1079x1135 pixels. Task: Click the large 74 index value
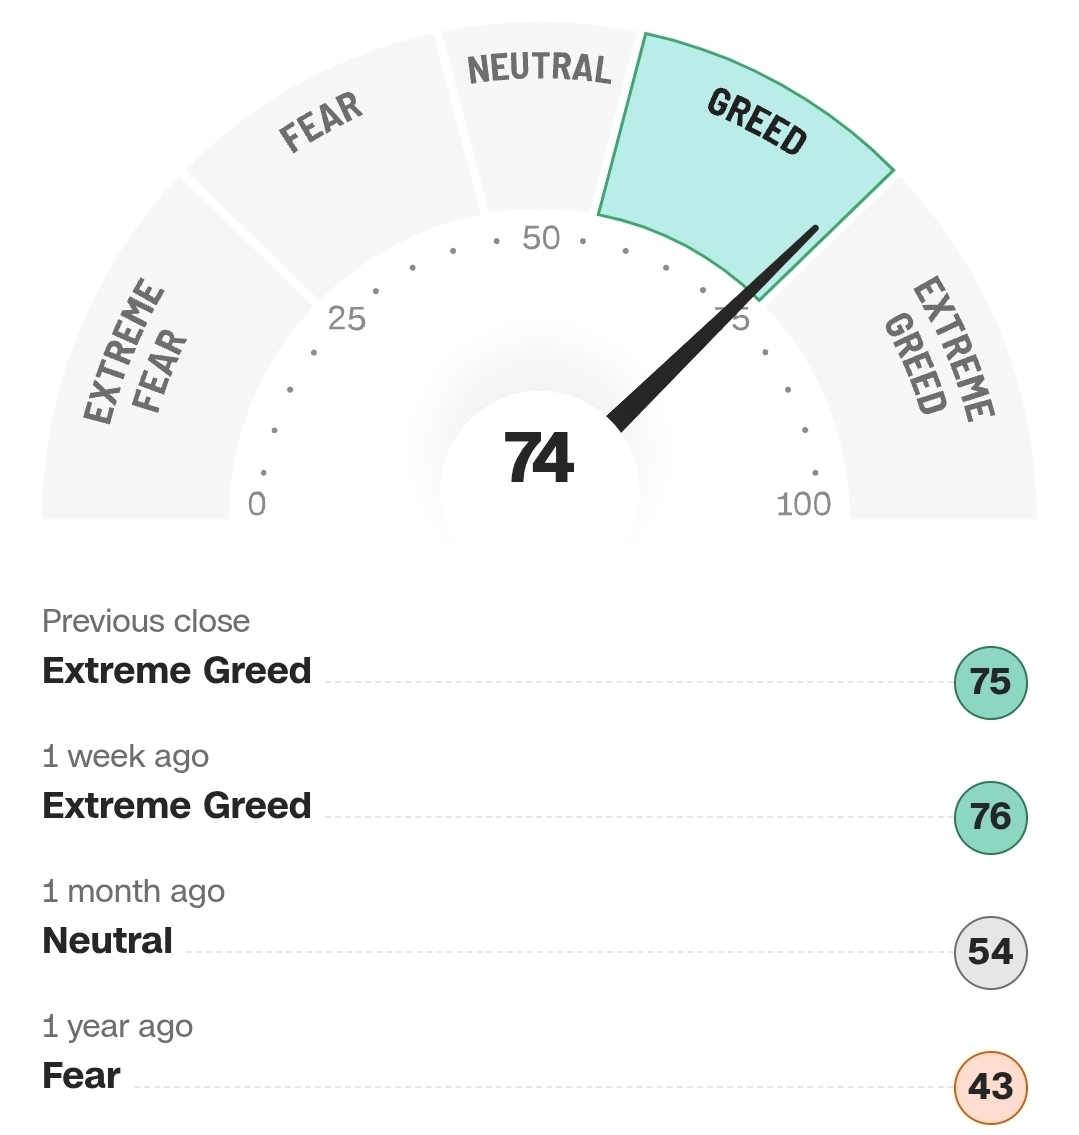pyautogui.click(x=539, y=457)
